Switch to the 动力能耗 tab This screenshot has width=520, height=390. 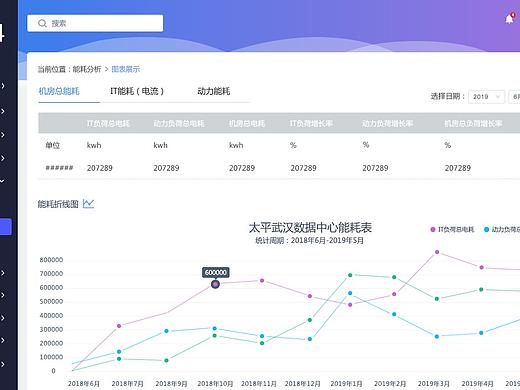(x=214, y=91)
